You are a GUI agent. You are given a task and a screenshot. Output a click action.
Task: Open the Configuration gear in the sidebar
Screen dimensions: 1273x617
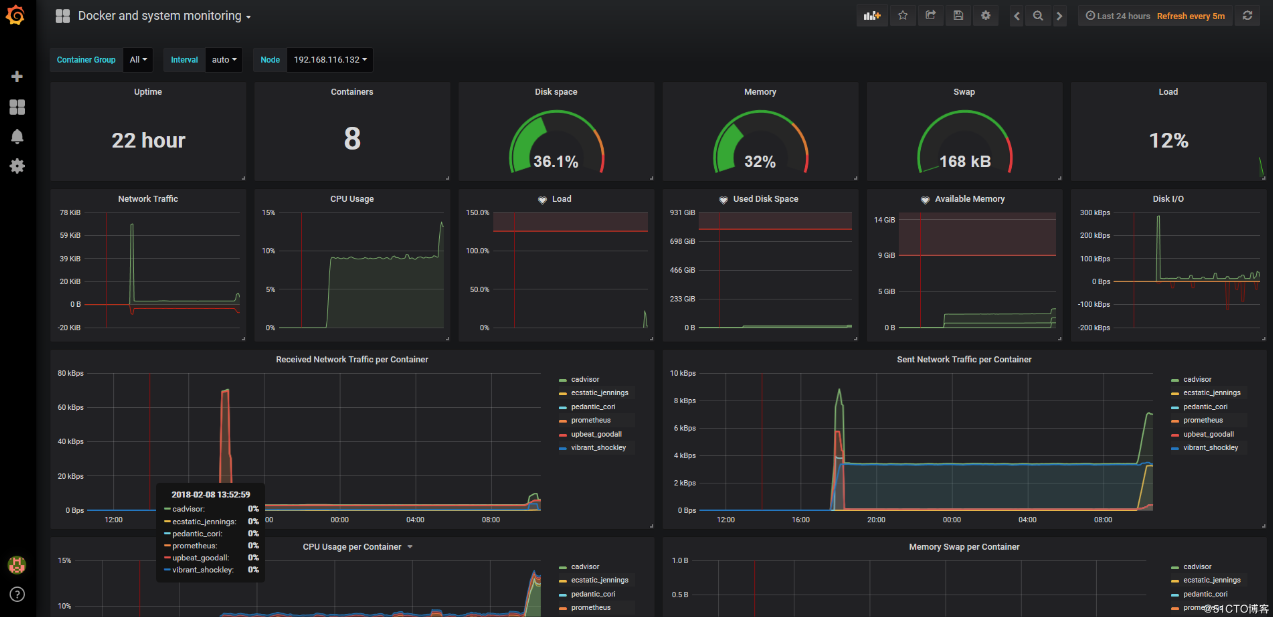[x=17, y=166]
